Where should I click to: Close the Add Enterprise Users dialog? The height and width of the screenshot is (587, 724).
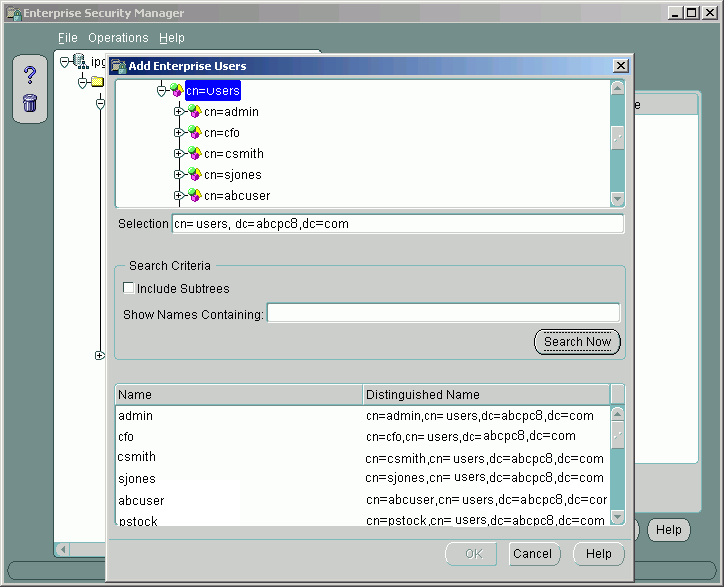[621, 66]
